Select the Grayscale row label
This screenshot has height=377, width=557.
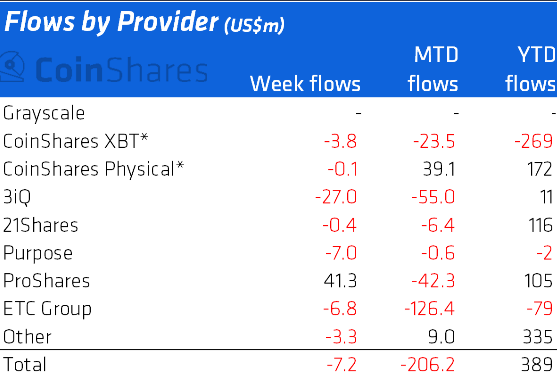44,114
